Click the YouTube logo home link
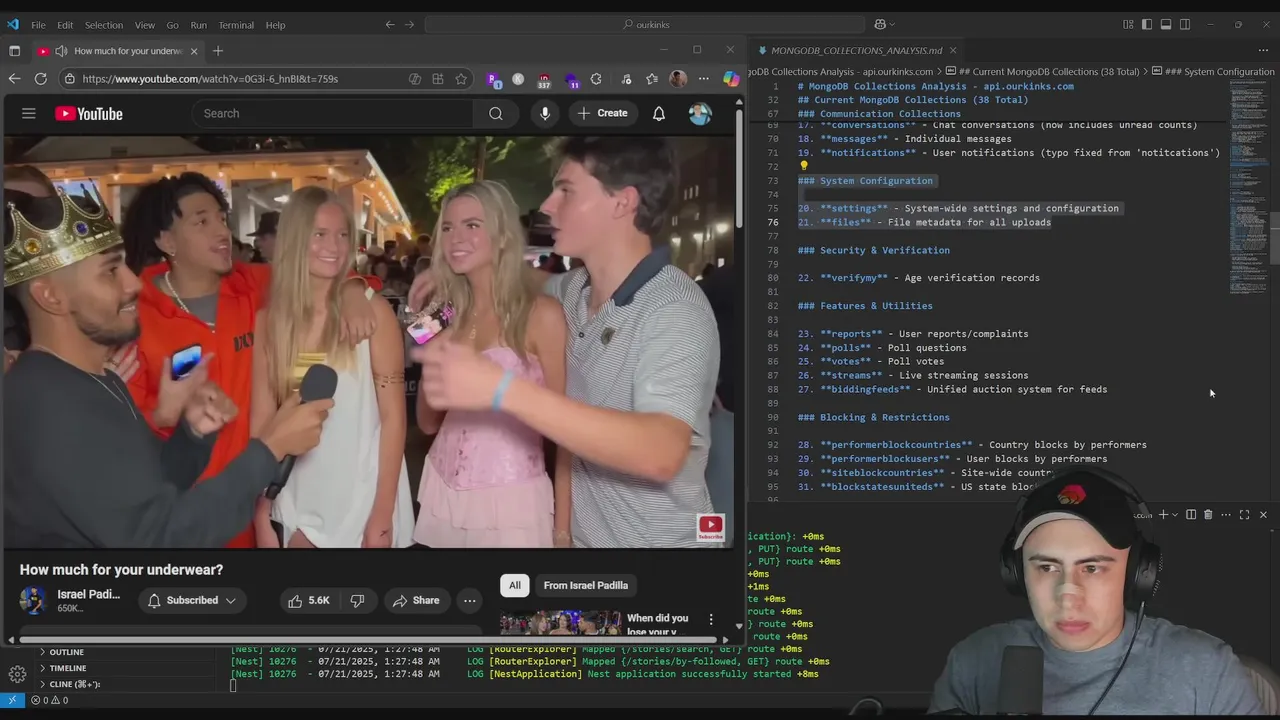Viewport: 1280px width, 720px height. click(89, 114)
